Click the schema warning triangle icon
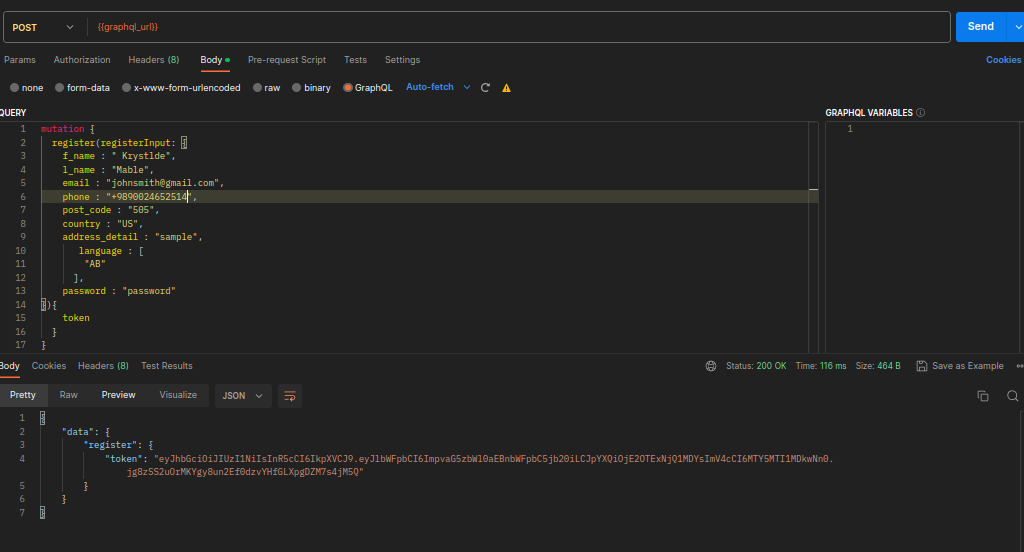This screenshot has width=1024, height=552. pos(506,88)
